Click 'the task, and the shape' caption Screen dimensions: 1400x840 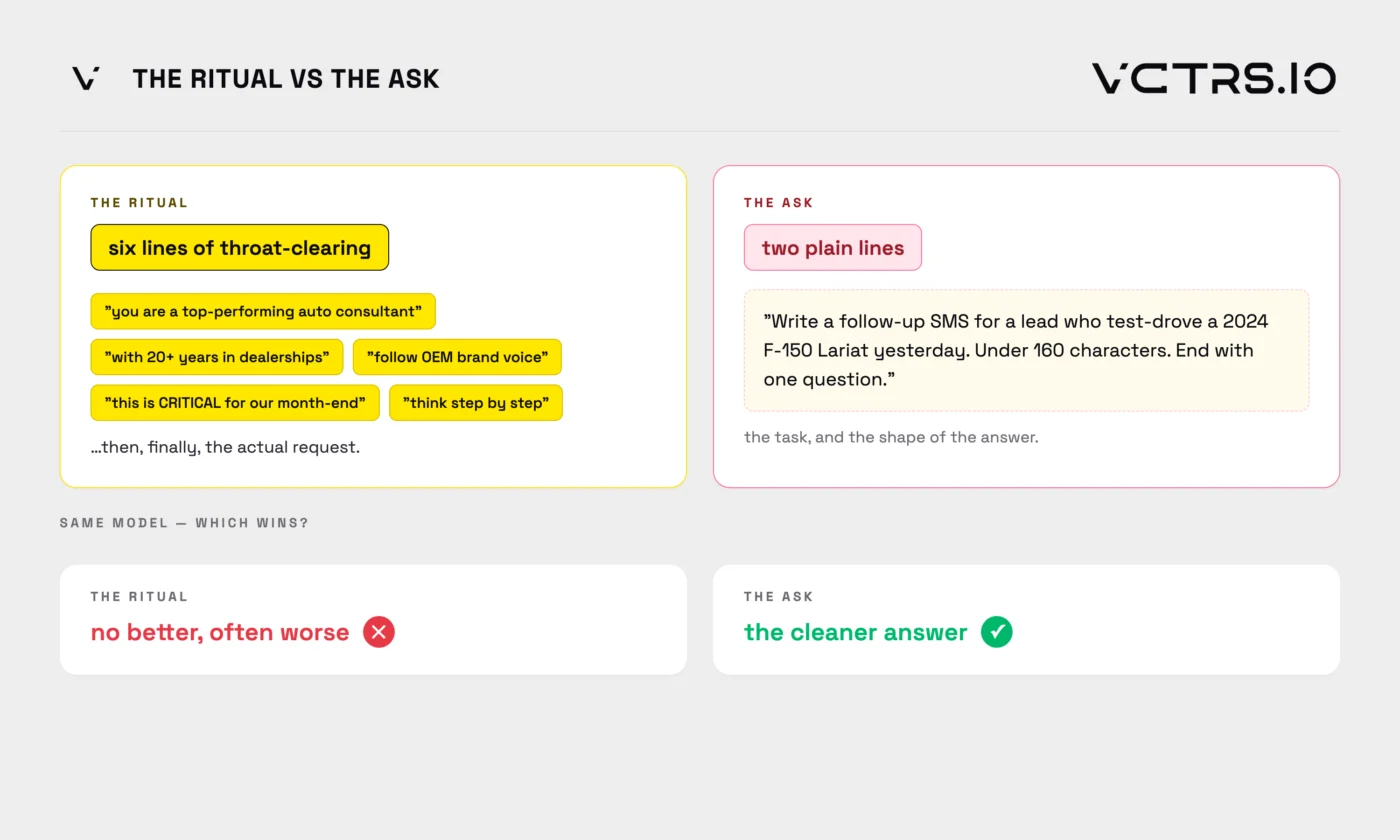[x=891, y=437]
